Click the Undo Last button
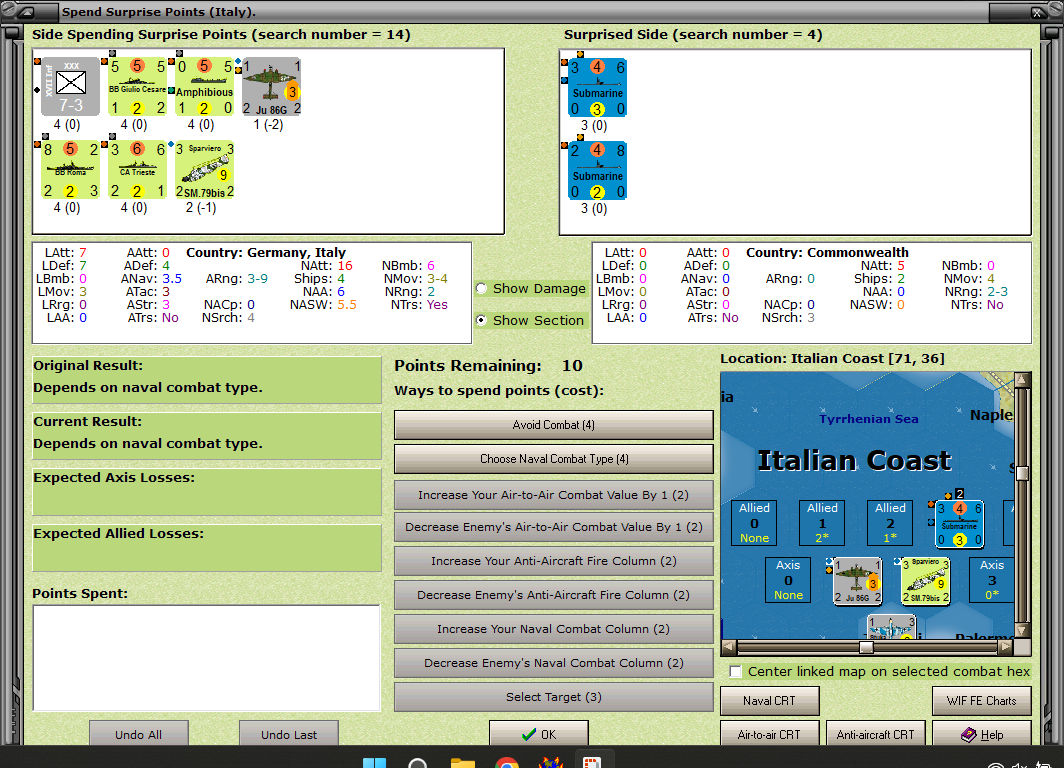The width and height of the screenshot is (1064, 768). [x=289, y=733]
